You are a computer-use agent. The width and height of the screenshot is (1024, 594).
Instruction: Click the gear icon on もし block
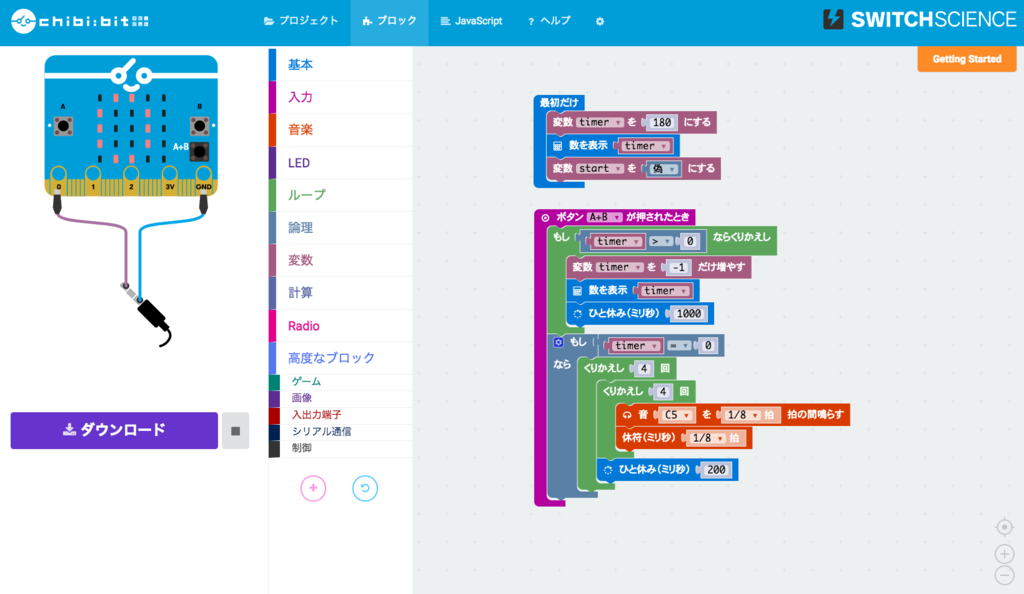pyautogui.click(x=558, y=342)
